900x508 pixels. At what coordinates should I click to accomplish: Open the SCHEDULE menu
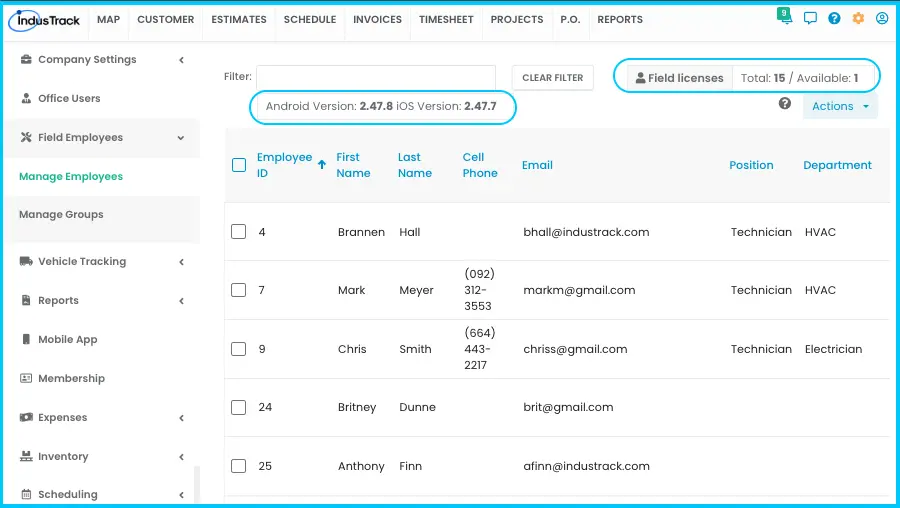point(310,20)
